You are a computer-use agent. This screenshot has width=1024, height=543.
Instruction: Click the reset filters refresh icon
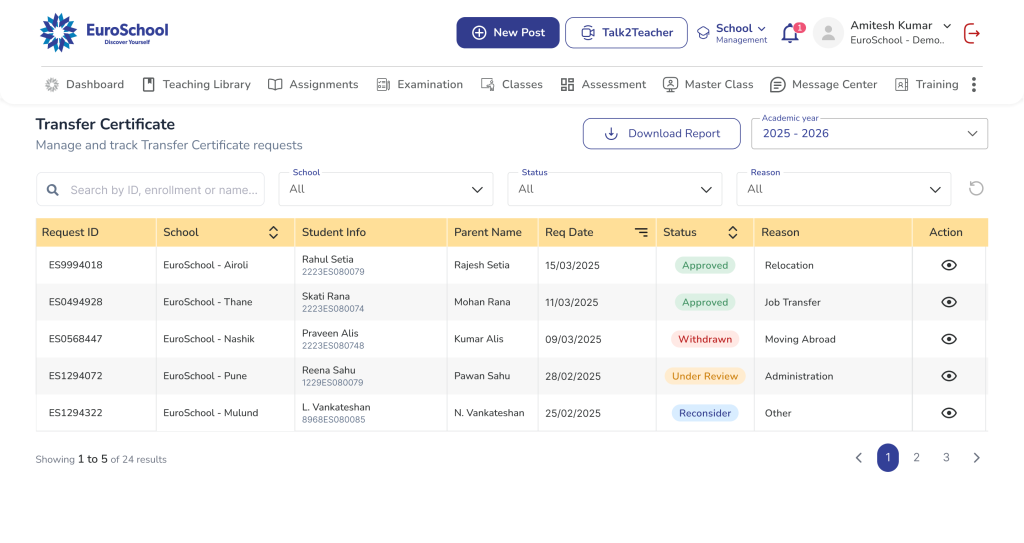click(976, 189)
